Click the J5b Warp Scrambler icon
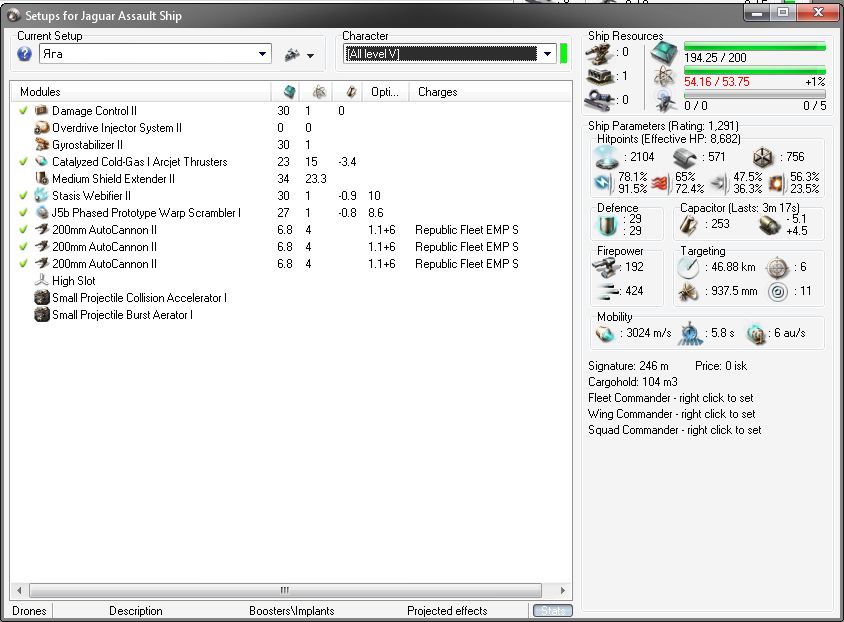The height and width of the screenshot is (622, 844). [41, 213]
